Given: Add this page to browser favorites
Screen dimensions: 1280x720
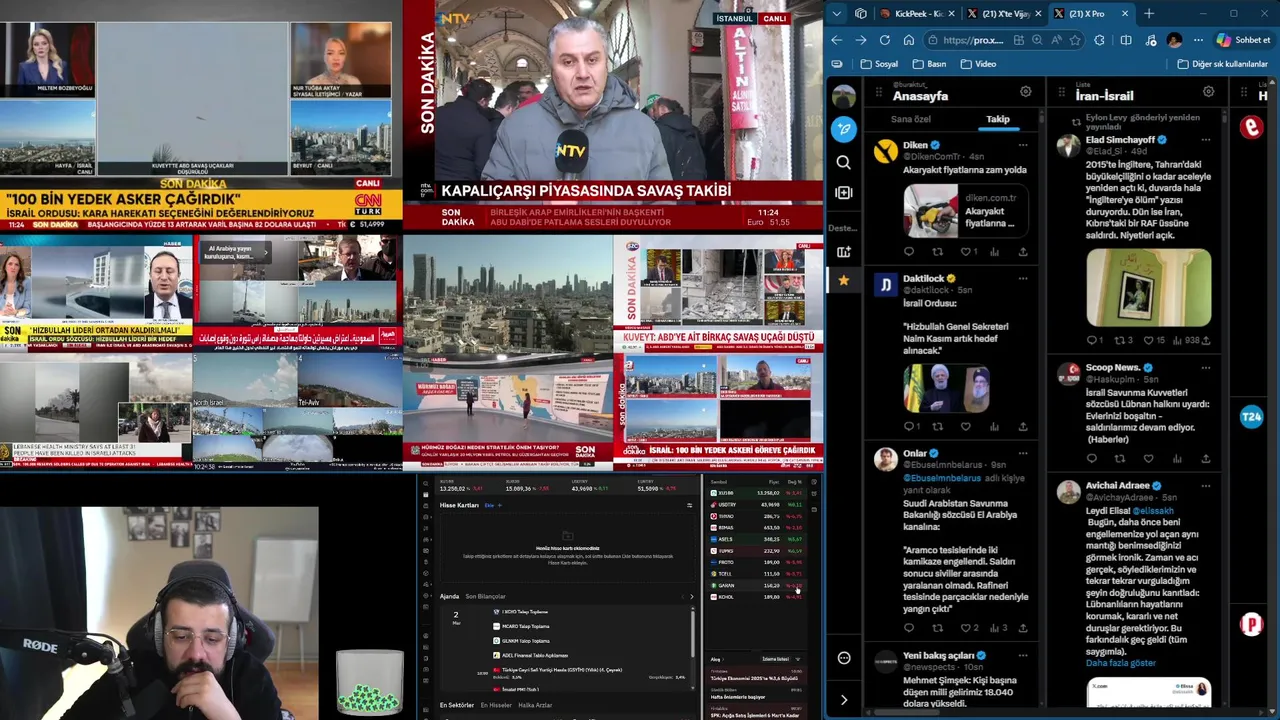Looking at the screenshot, I should point(1075,40).
